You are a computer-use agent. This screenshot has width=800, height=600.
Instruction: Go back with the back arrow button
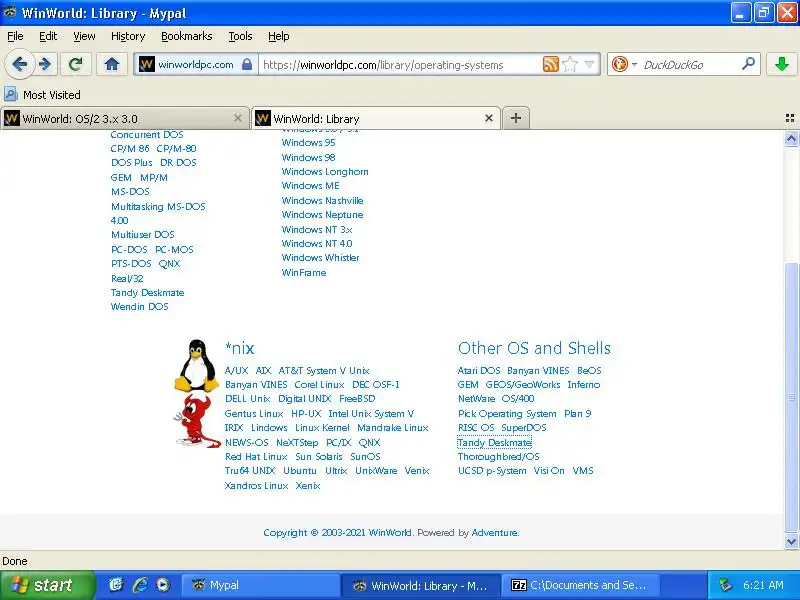point(20,64)
